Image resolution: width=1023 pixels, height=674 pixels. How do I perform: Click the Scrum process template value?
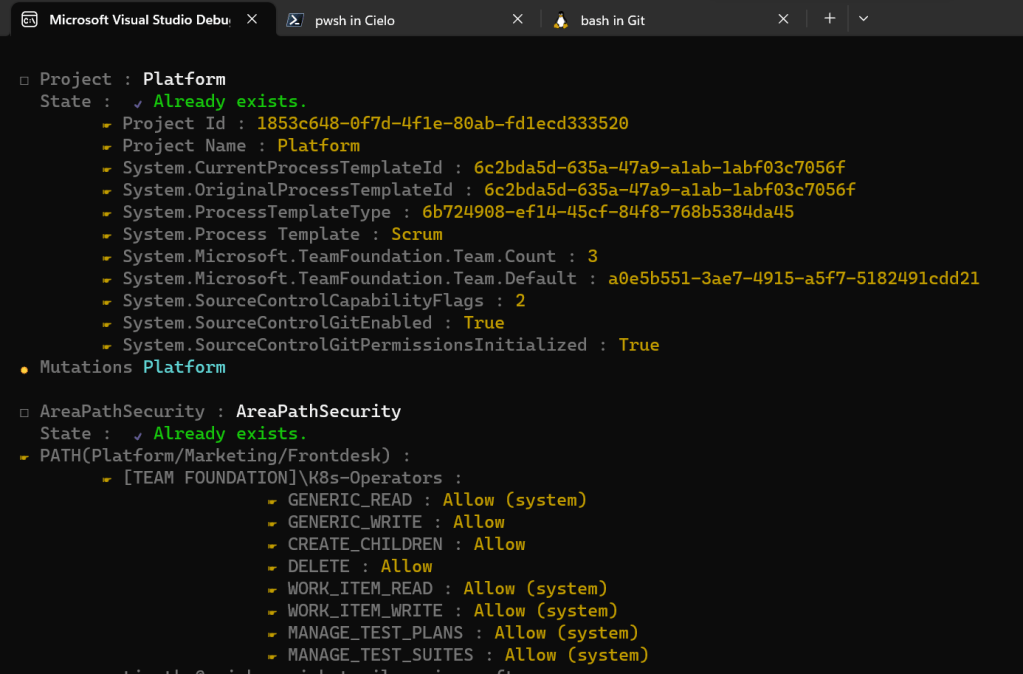click(416, 234)
